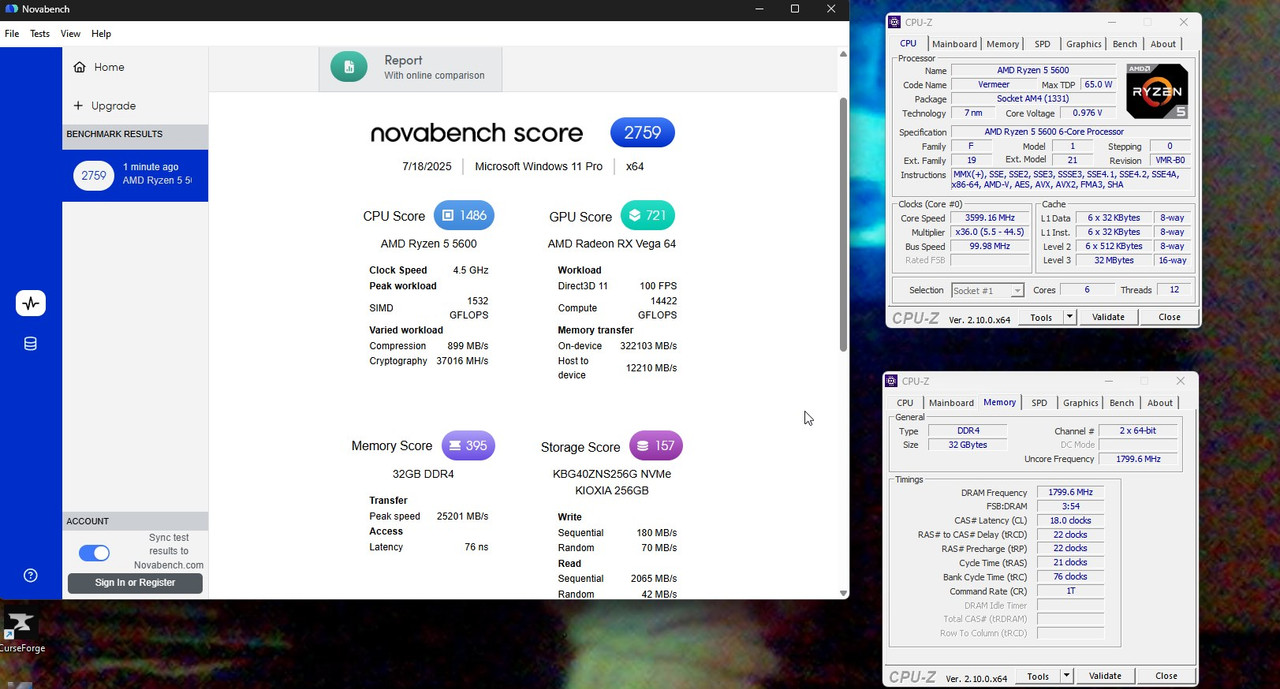Click the AMD Ryzen 5 logo image
Image resolution: width=1280 pixels, height=689 pixels.
(1157, 92)
